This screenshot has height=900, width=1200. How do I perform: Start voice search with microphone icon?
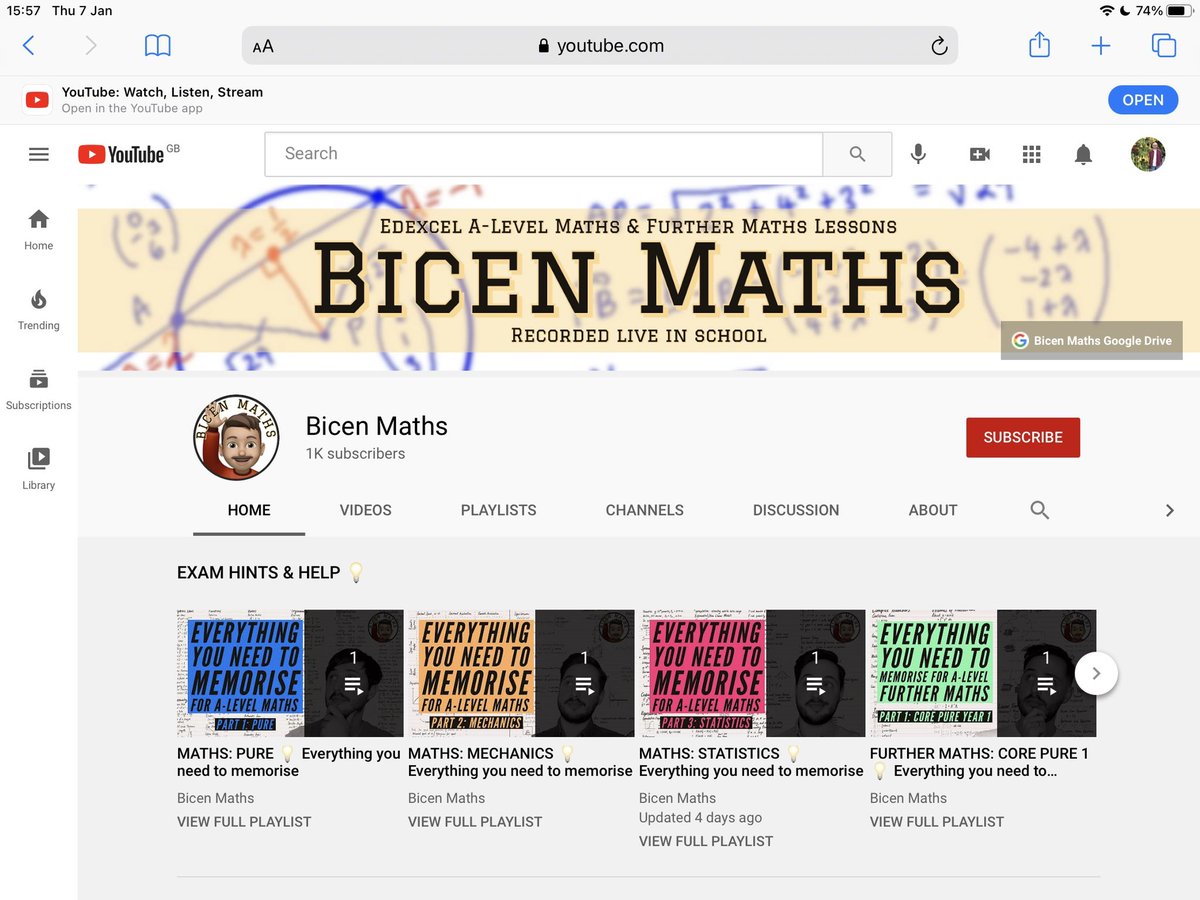tap(918, 154)
